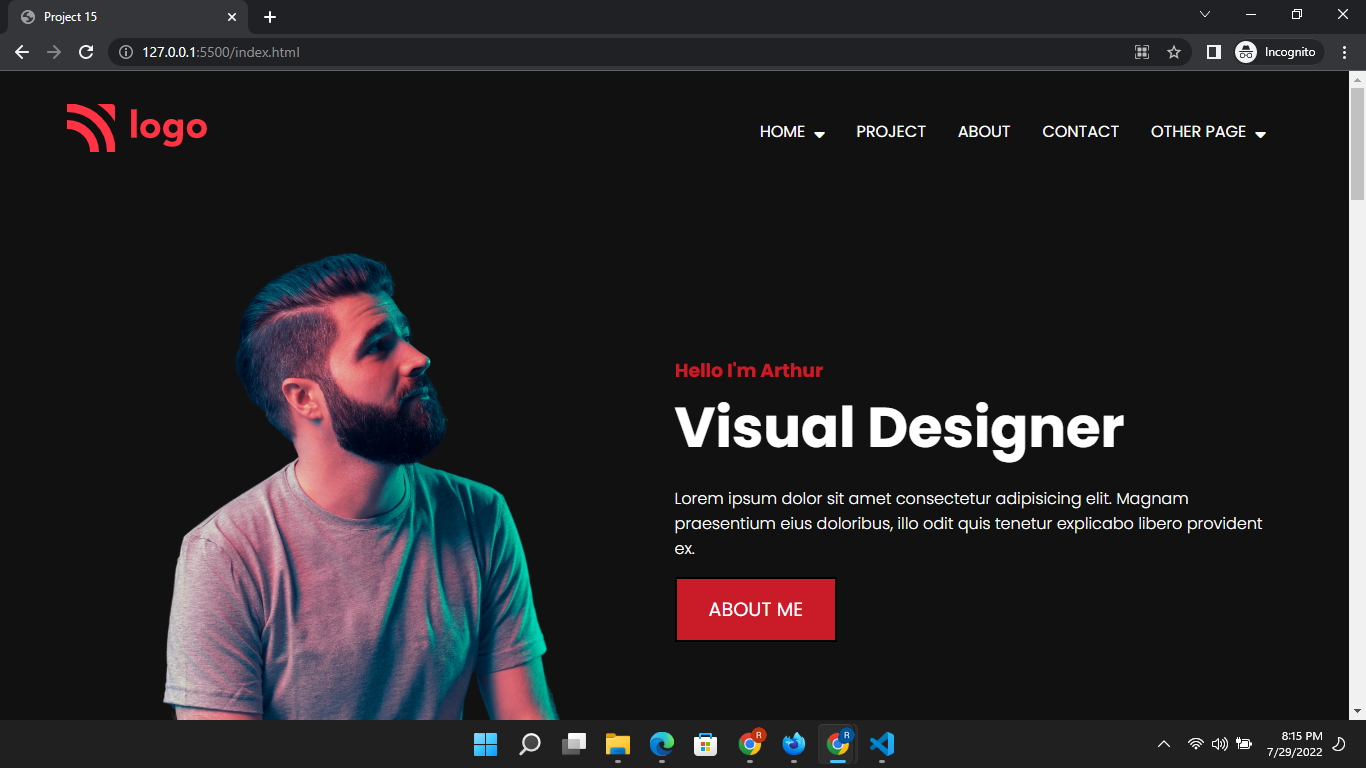The width and height of the screenshot is (1366, 768).
Task: Switch to the active Chrome taskbar icon
Action: [838, 744]
